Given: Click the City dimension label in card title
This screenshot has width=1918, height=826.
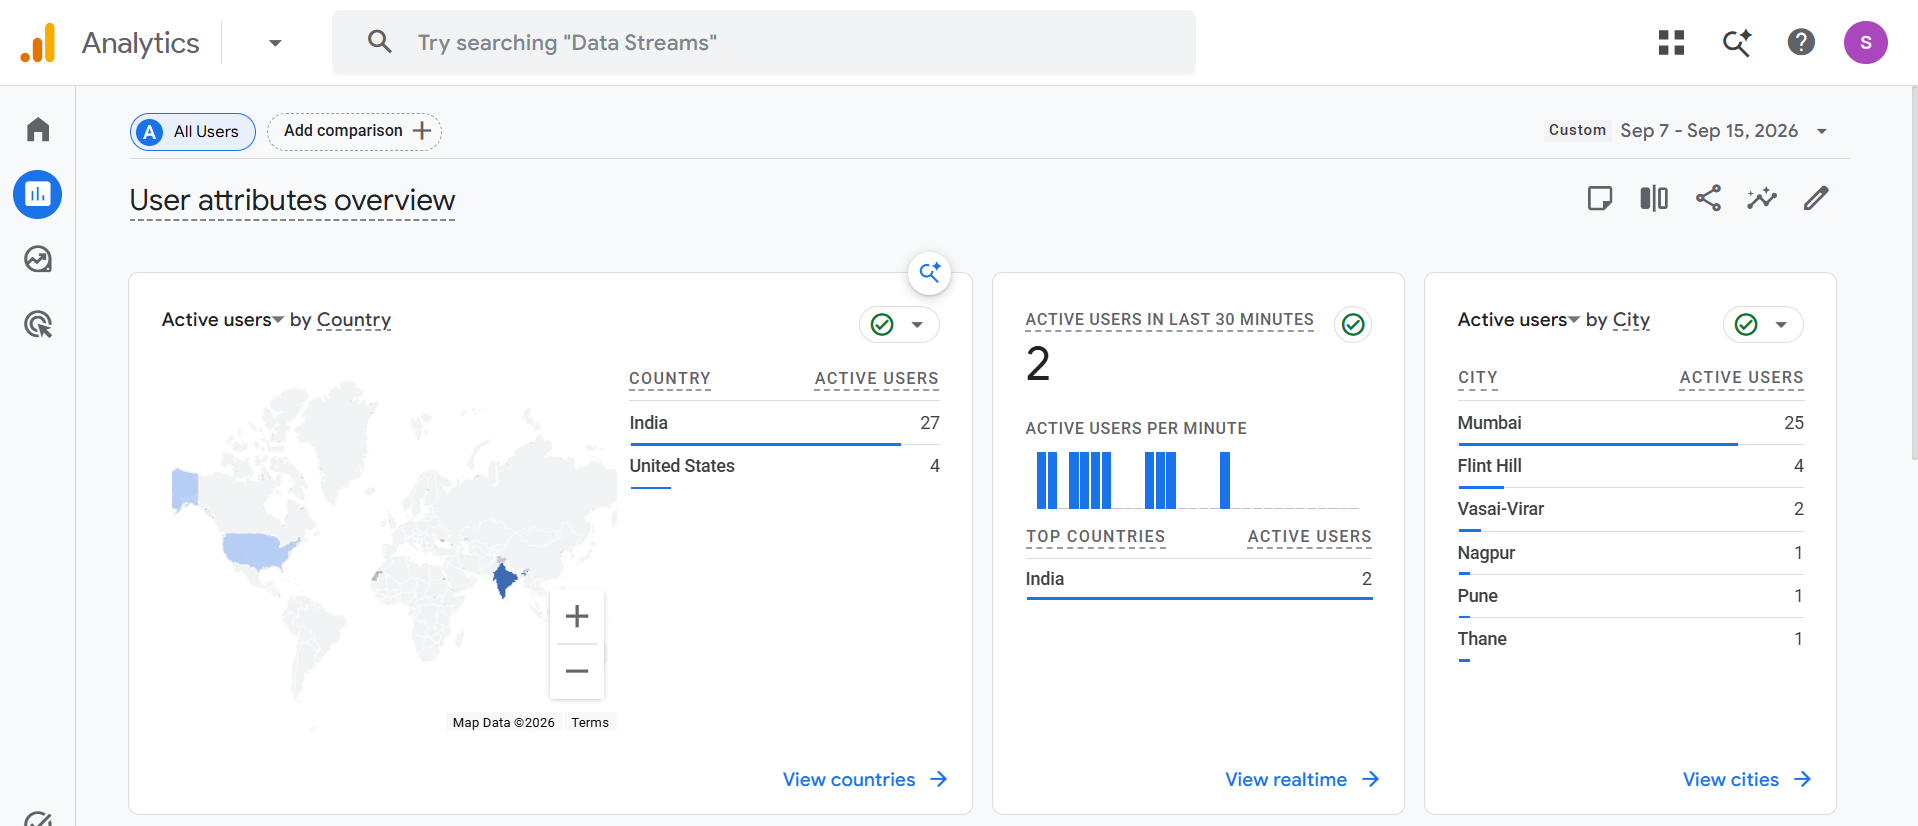Looking at the screenshot, I should pyautogui.click(x=1631, y=320).
